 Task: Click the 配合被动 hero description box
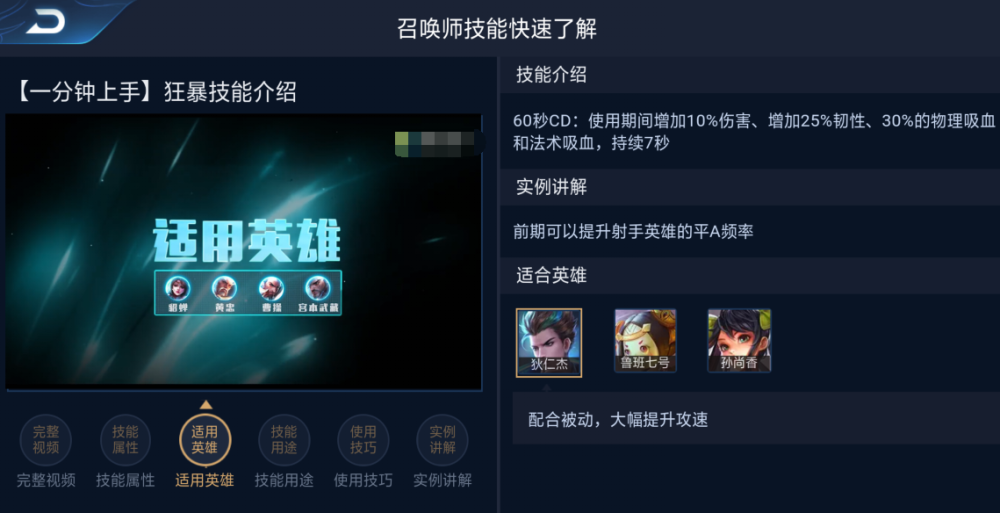[x=756, y=419]
